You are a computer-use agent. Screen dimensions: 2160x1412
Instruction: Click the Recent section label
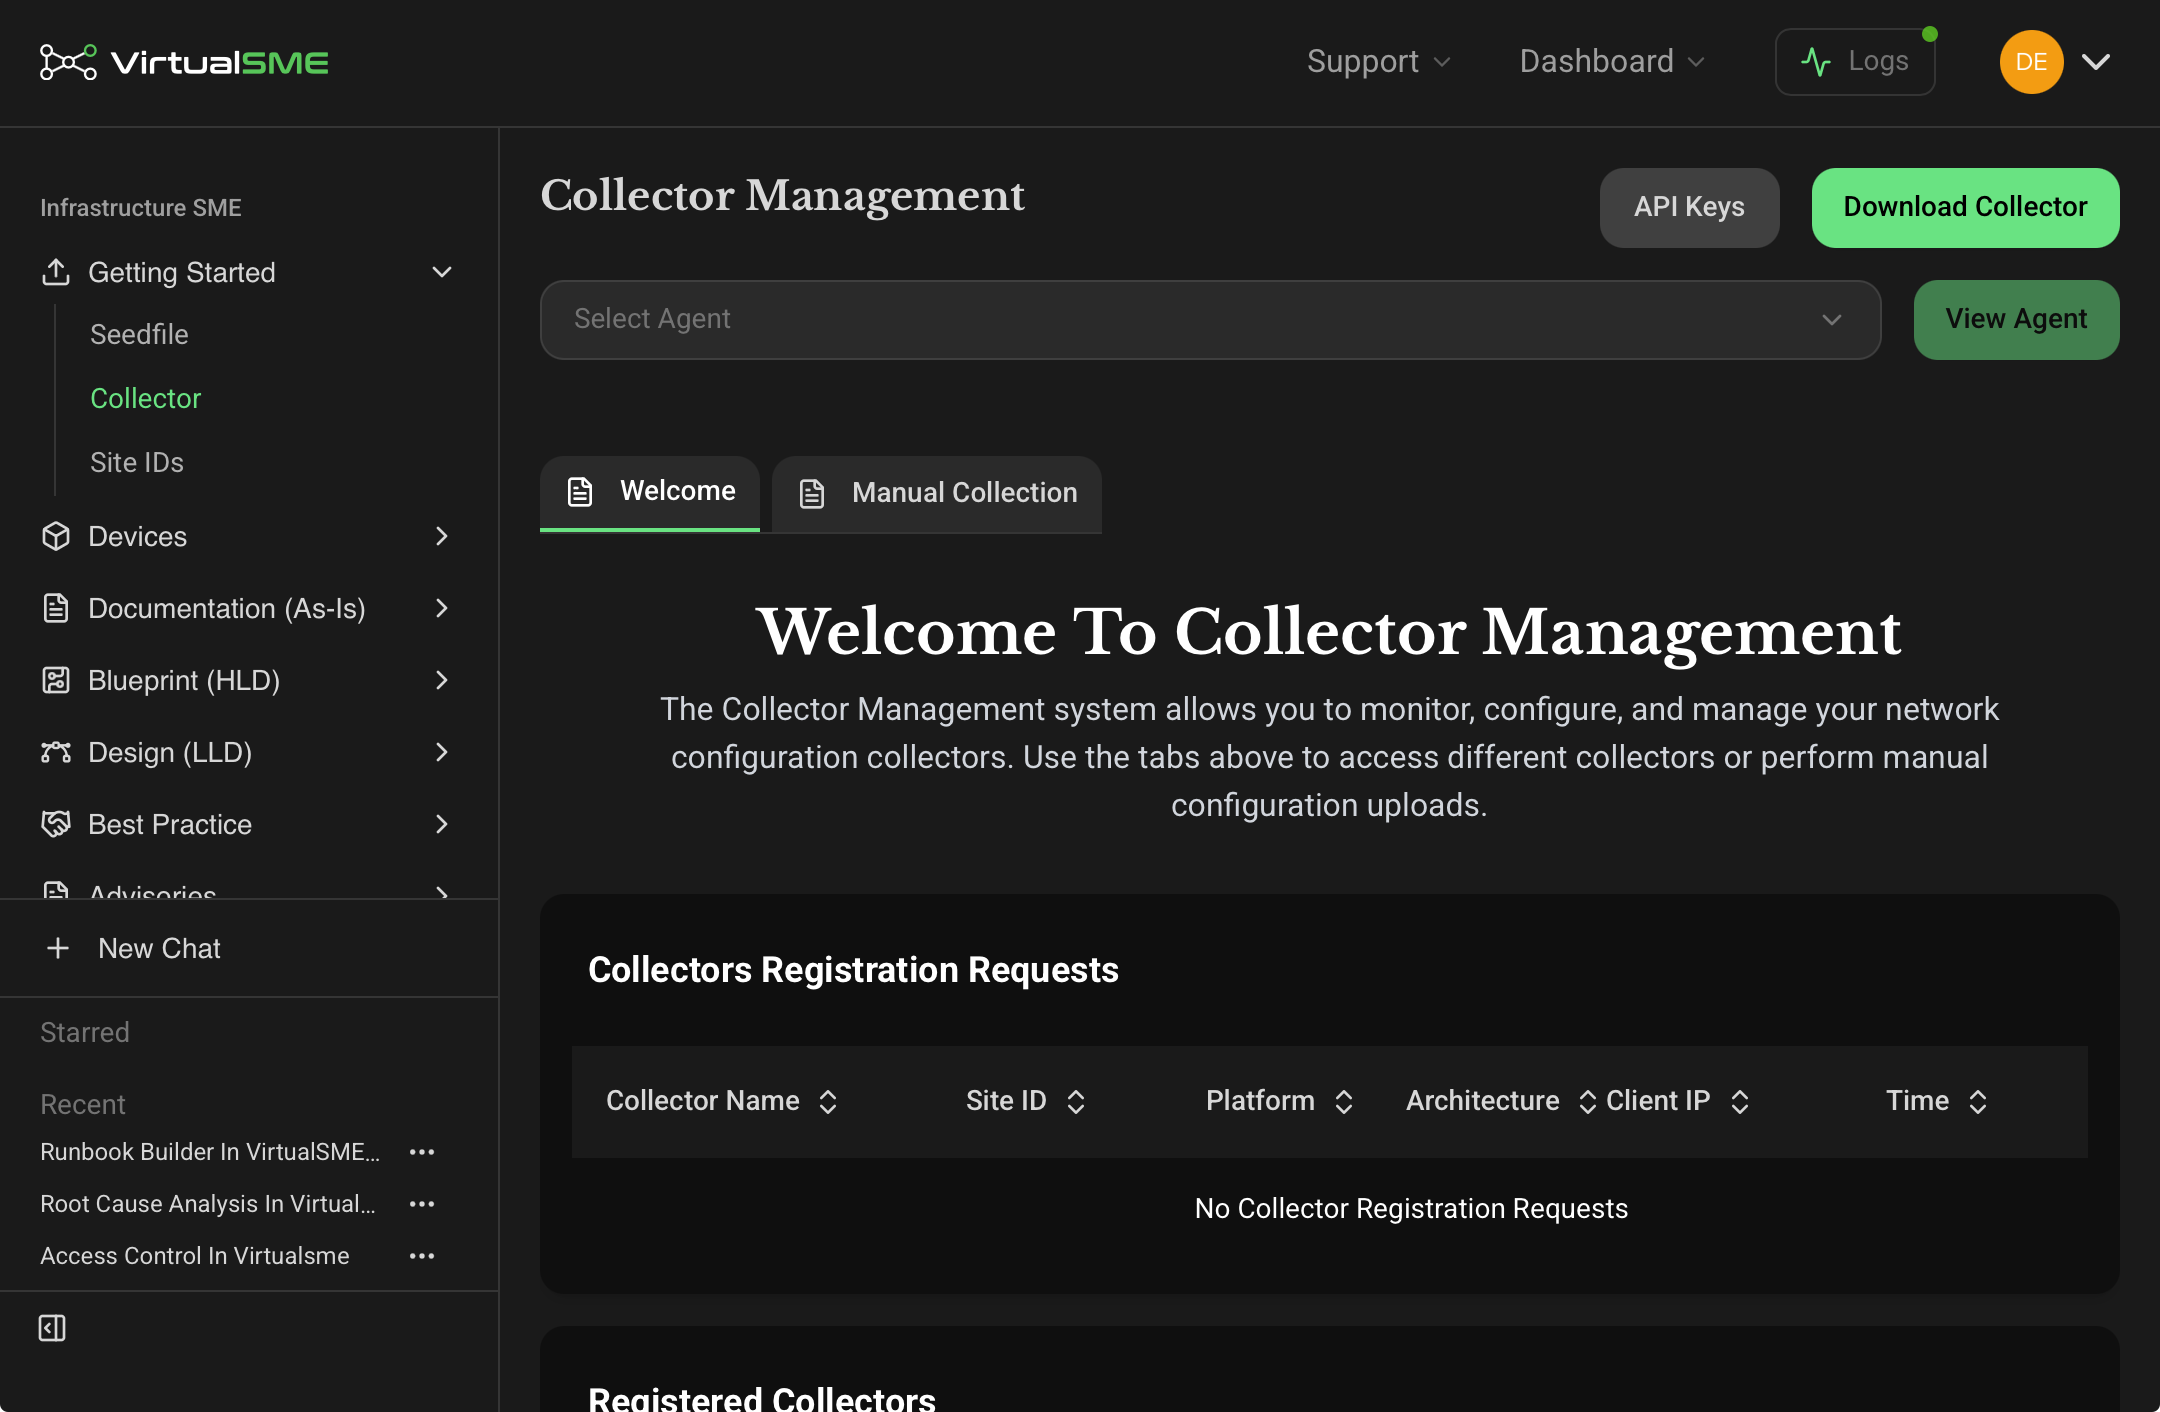(x=83, y=1104)
